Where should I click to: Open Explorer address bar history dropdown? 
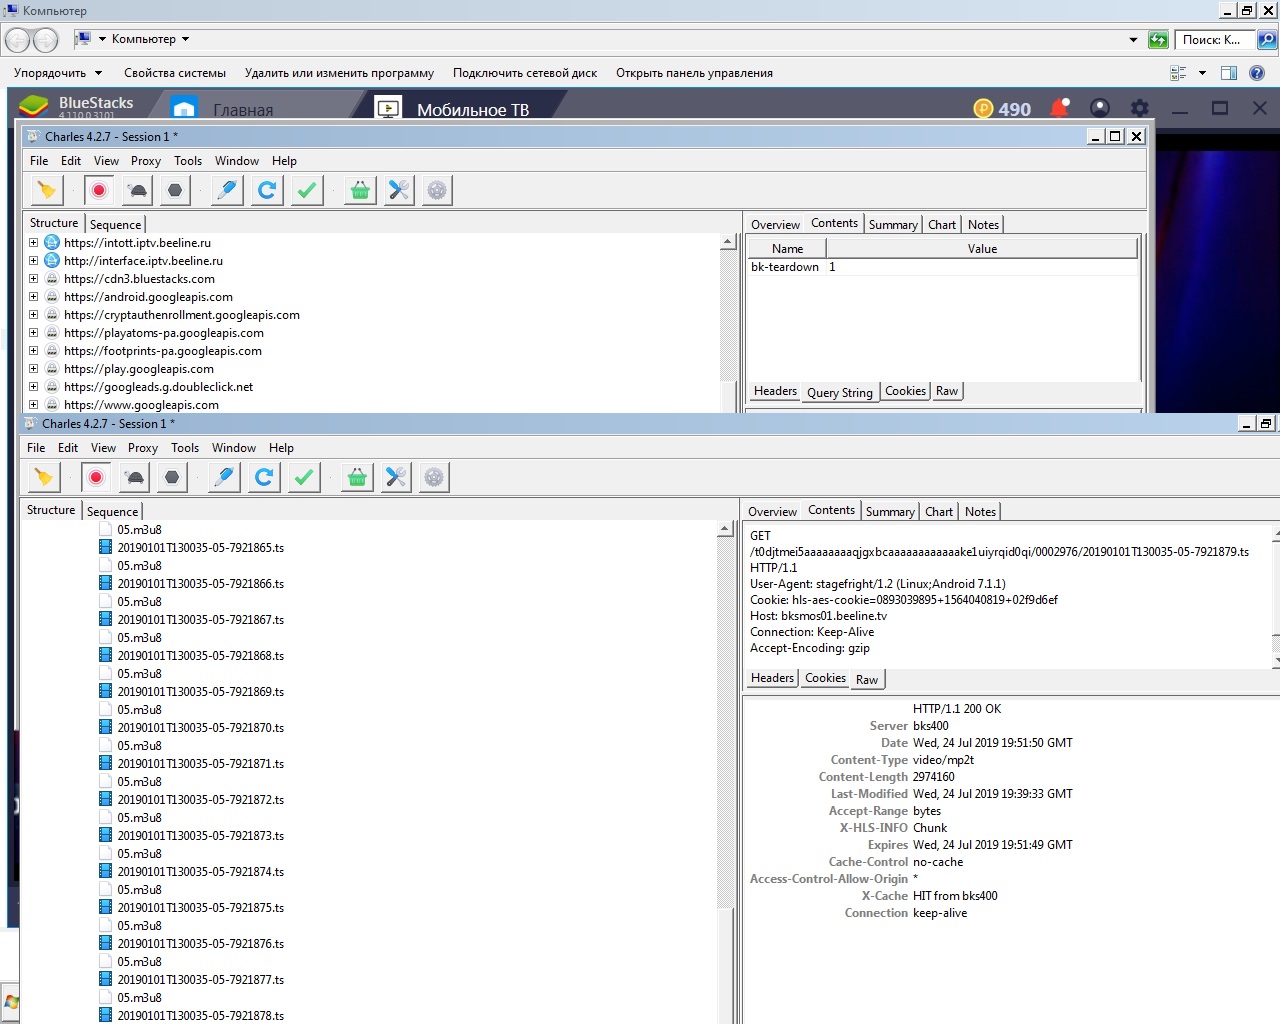1133,40
